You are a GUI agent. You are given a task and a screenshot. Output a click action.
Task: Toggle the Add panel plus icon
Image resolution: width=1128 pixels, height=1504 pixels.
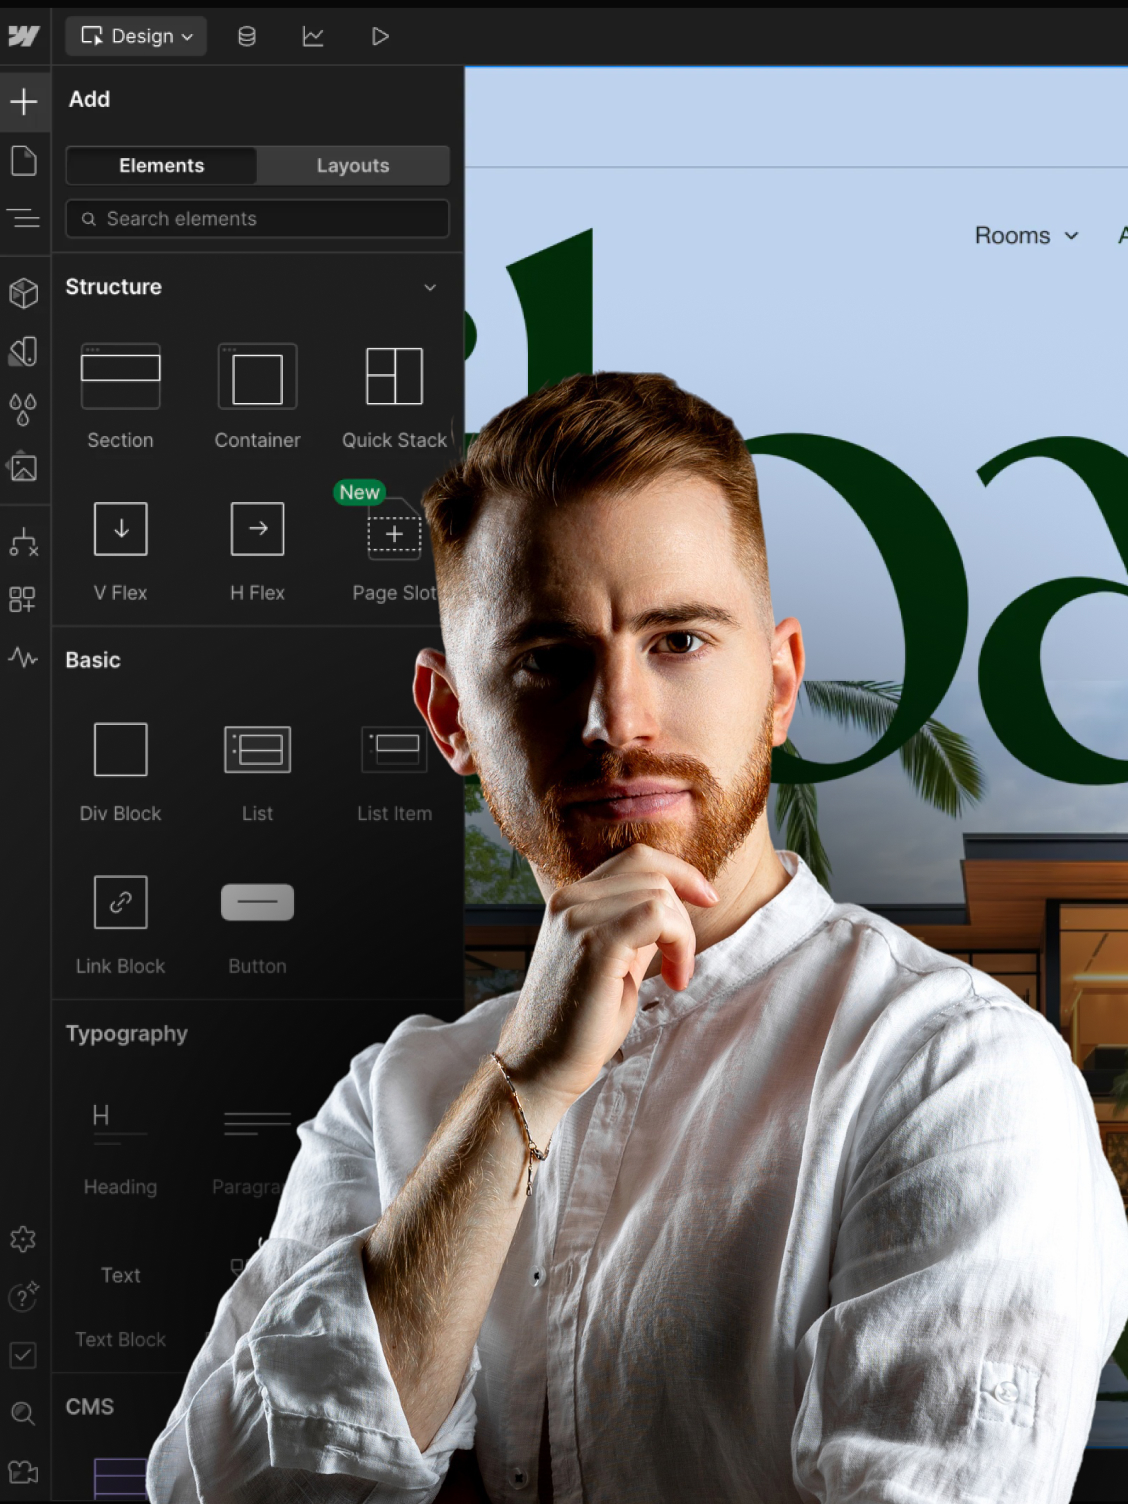point(24,101)
